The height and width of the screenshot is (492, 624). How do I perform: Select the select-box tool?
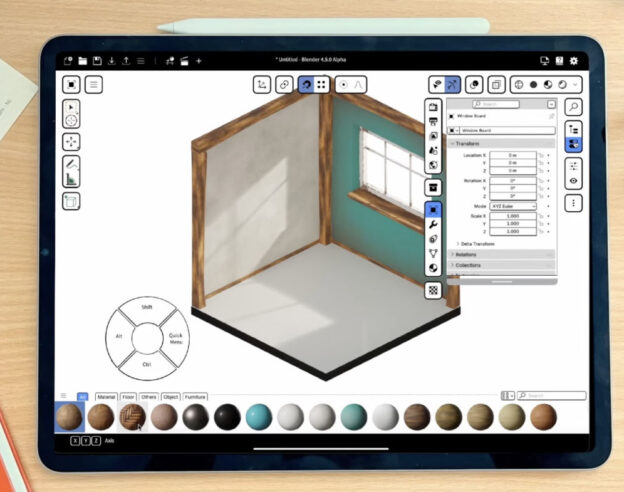[x=71, y=107]
